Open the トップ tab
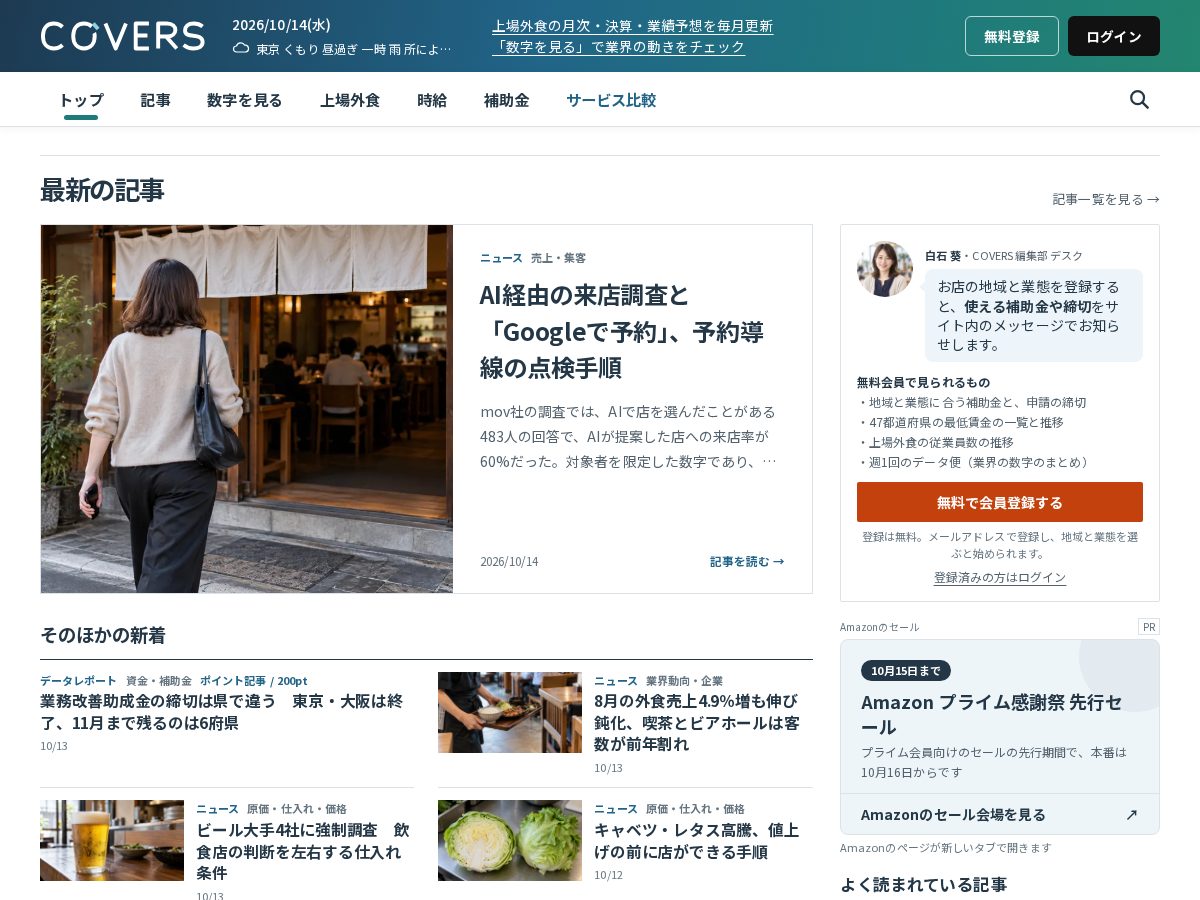 point(81,100)
